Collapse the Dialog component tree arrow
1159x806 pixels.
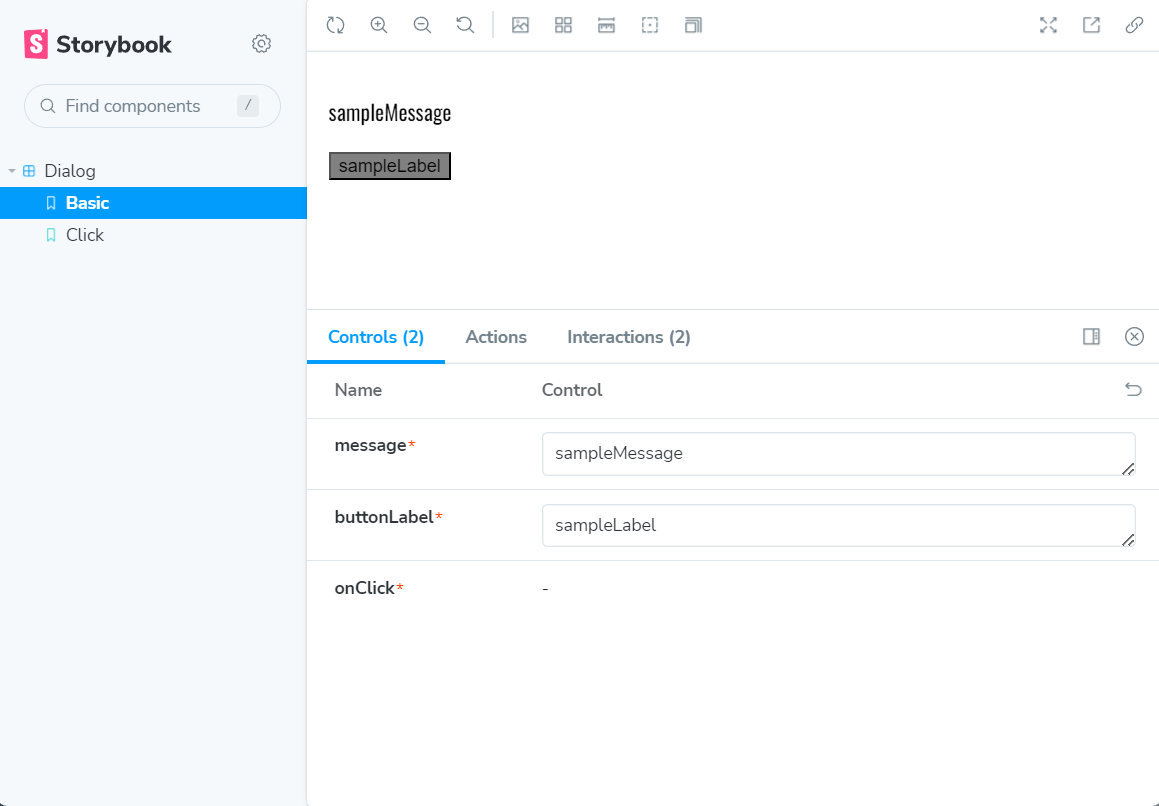tap(12, 171)
